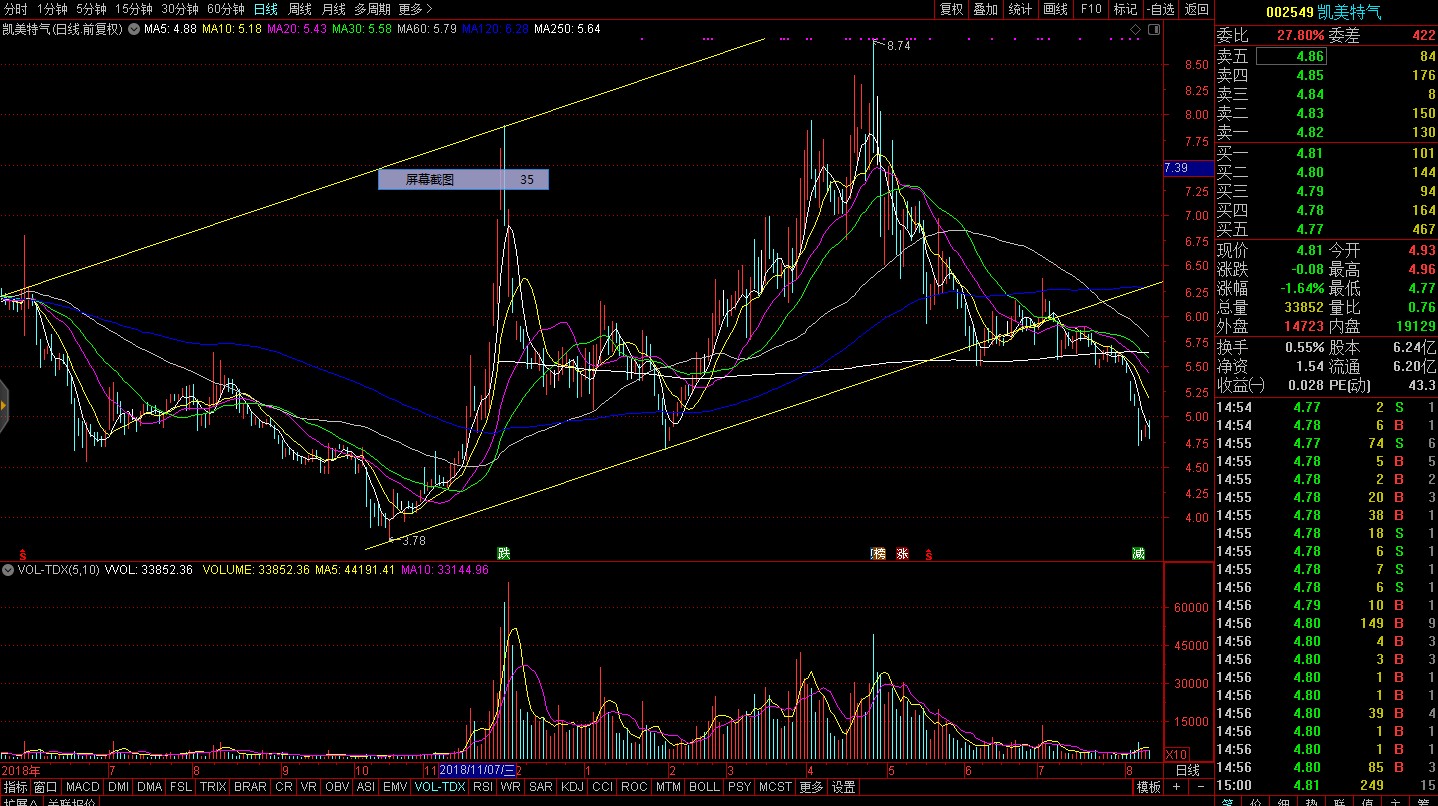The image size is (1438, 806).
Task: Select the DMA indicator
Action: click(x=149, y=787)
